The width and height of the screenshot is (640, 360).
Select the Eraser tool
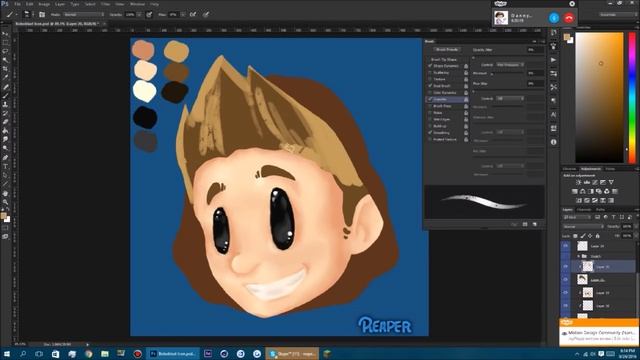pyautogui.click(x=5, y=122)
